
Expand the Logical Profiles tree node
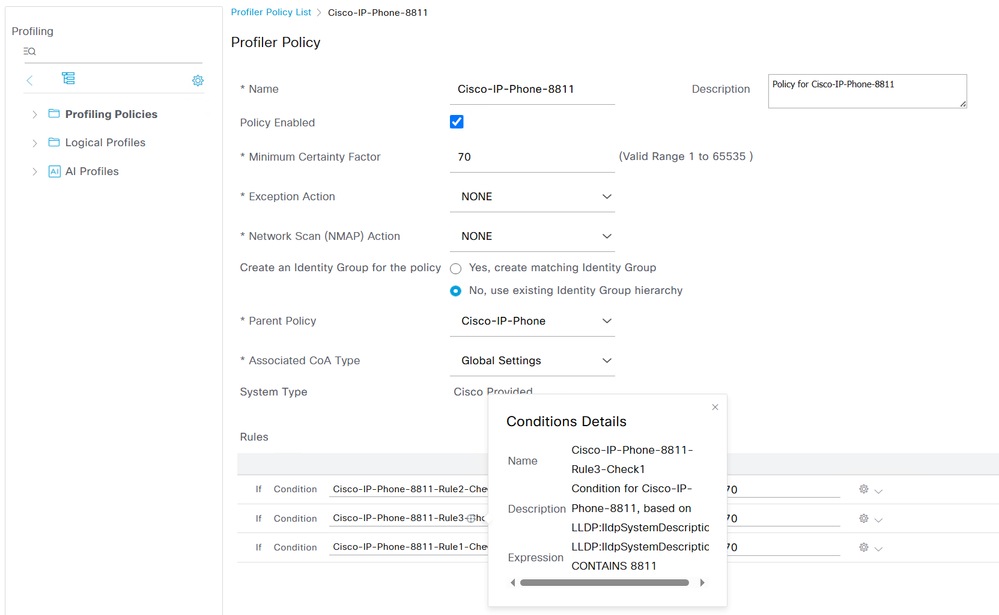[x=35, y=143]
